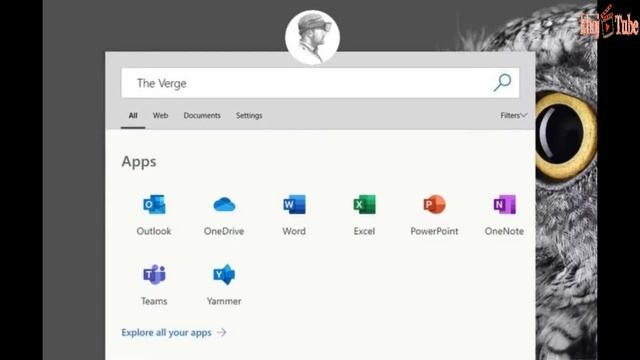Launch the OneNote app icon
640x360 pixels.
pos(504,204)
